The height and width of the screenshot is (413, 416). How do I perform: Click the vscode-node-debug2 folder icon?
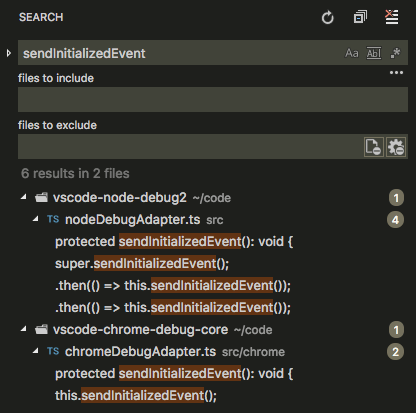41,197
